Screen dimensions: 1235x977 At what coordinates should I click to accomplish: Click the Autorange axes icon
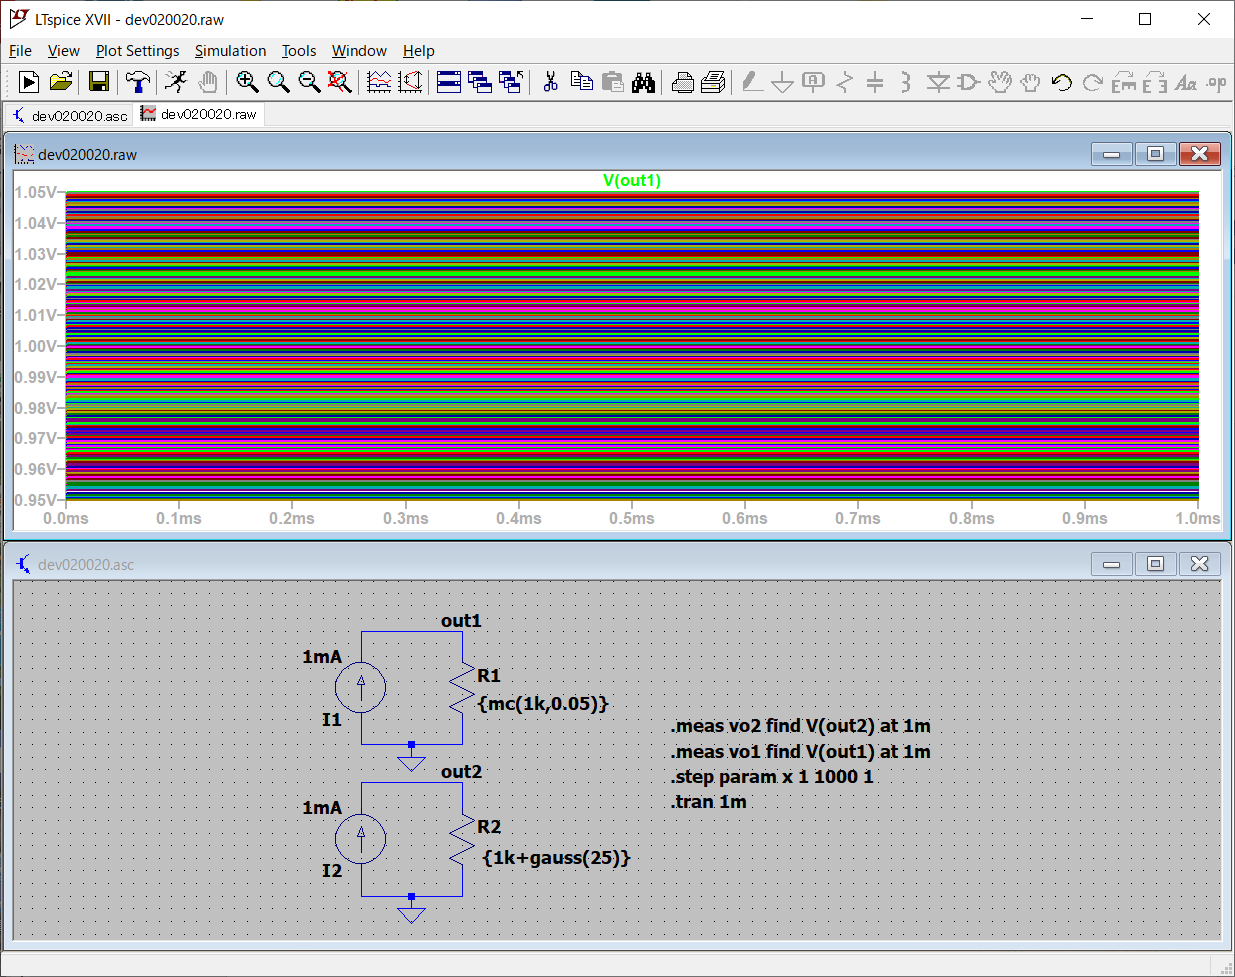410,82
